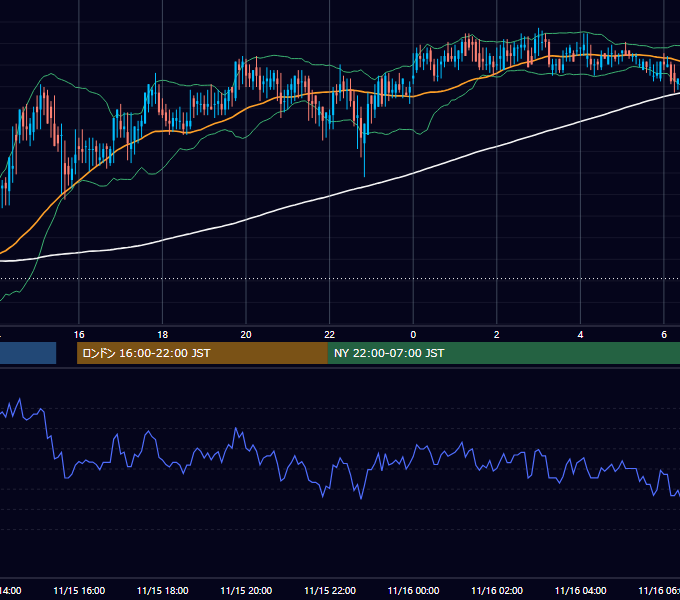Click the blue session bar before London
680x600 pixels.
(28, 353)
